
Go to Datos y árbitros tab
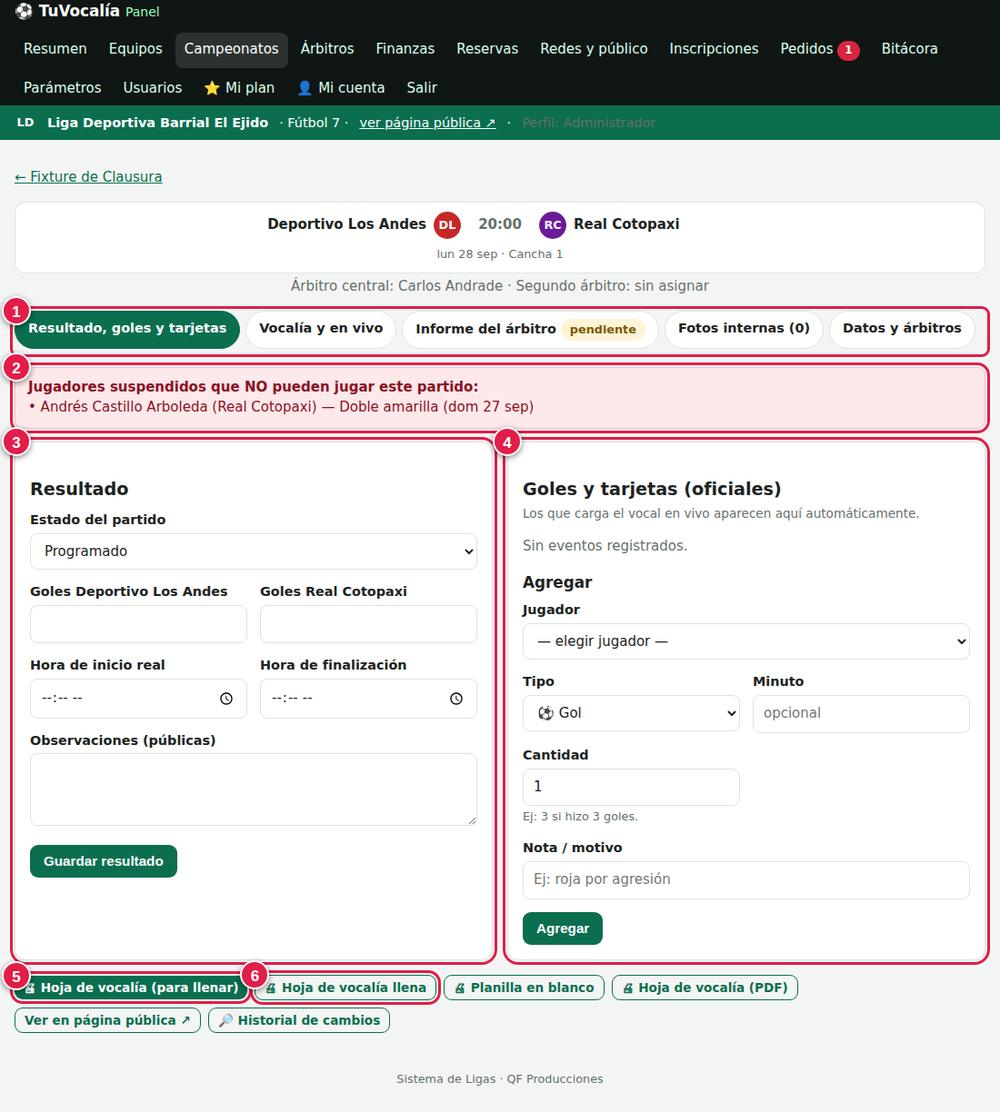coord(901,328)
